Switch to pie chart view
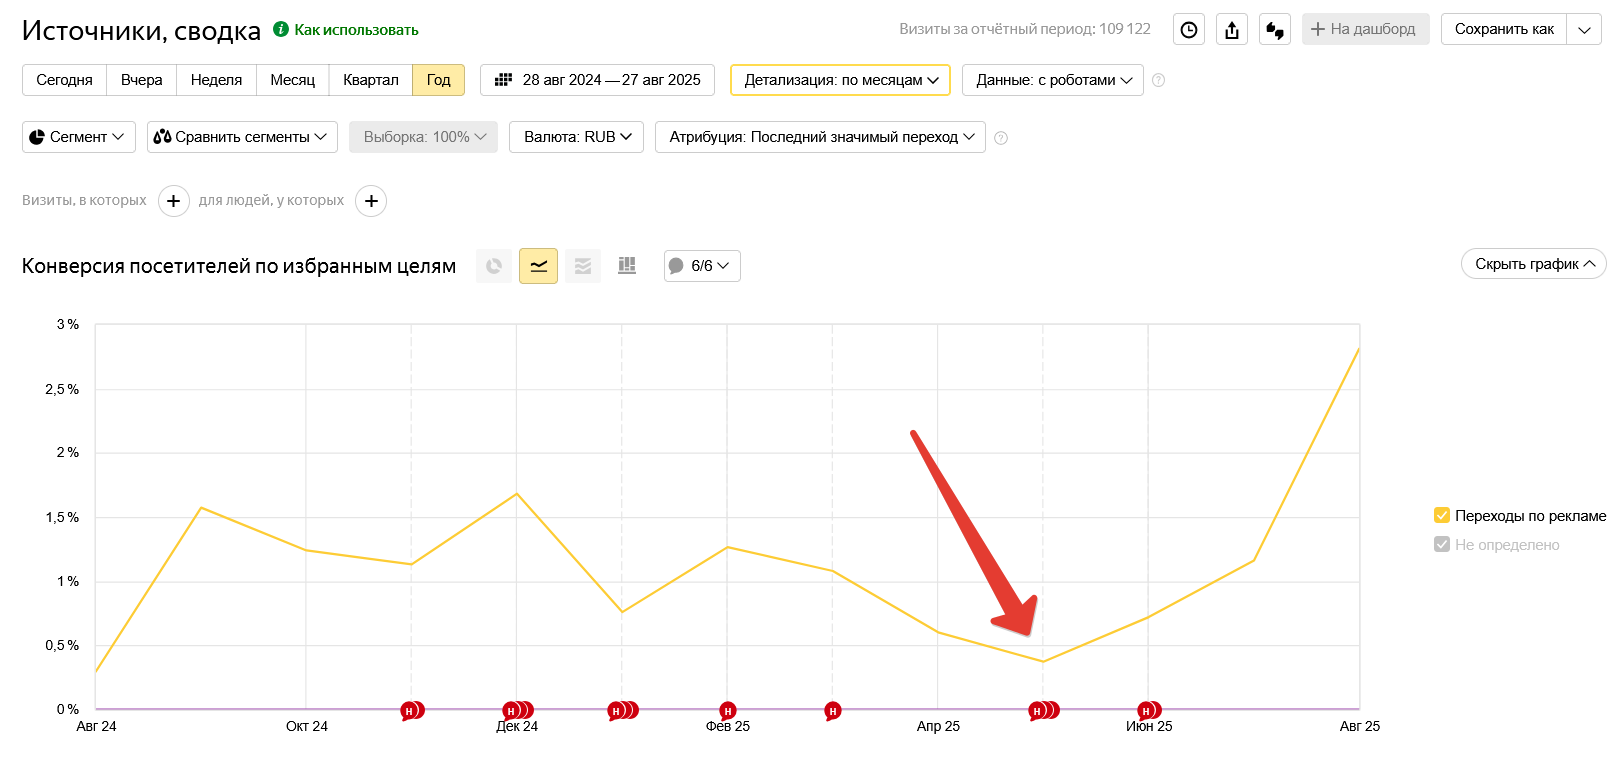This screenshot has height=773, width=1623. (x=494, y=266)
